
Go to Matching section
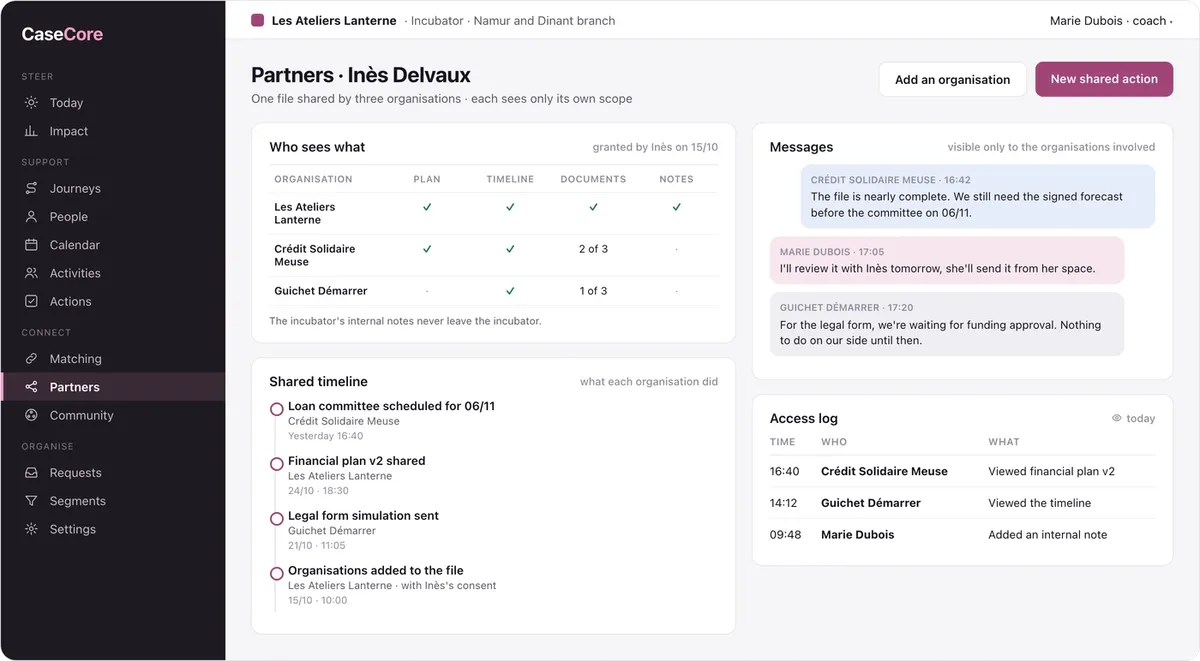pyautogui.click(x=113, y=359)
